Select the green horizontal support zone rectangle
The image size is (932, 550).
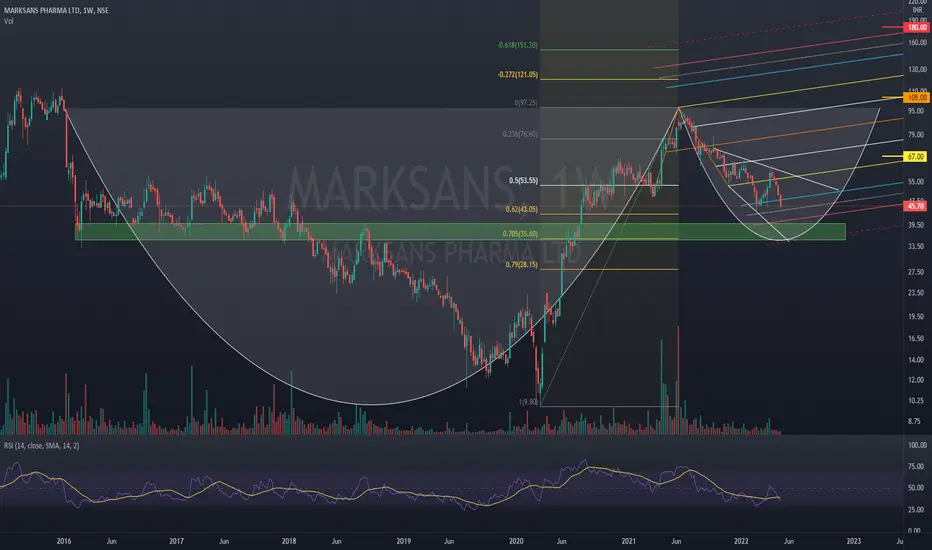(x=460, y=232)
